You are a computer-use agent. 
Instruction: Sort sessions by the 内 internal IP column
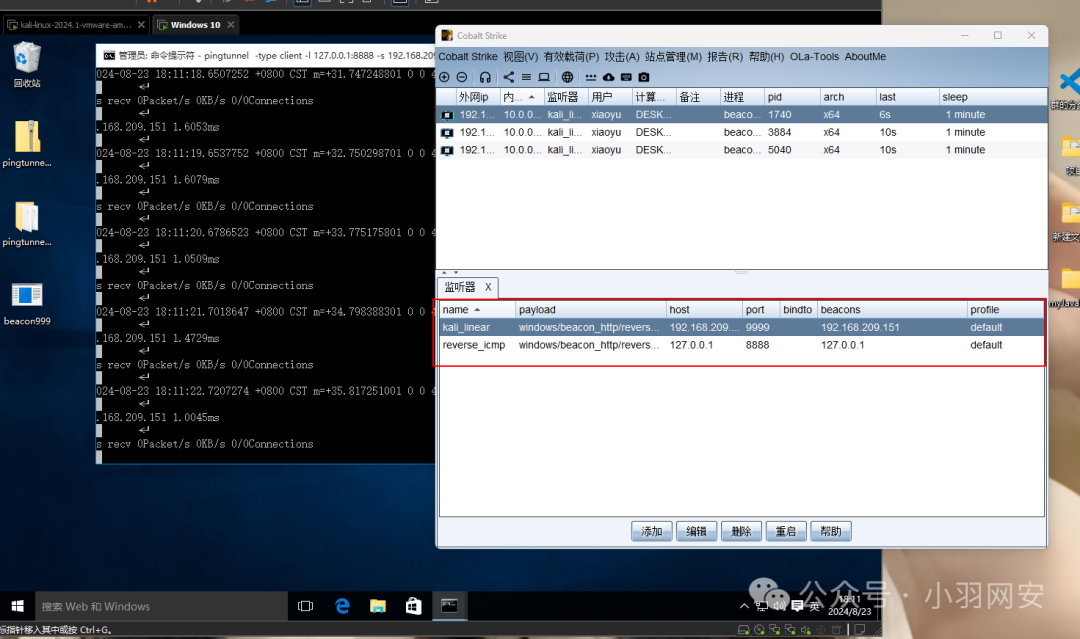(x=521, y=97)
